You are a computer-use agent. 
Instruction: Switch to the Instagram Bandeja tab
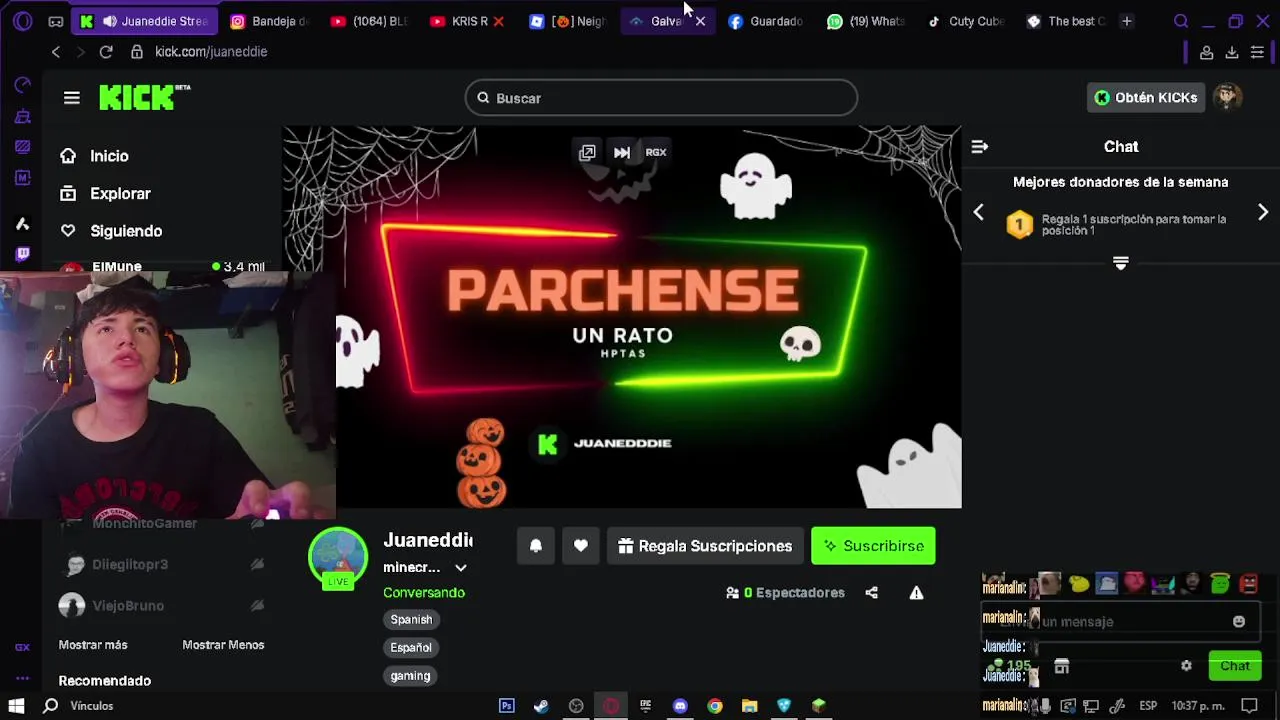tap(270, 21)
